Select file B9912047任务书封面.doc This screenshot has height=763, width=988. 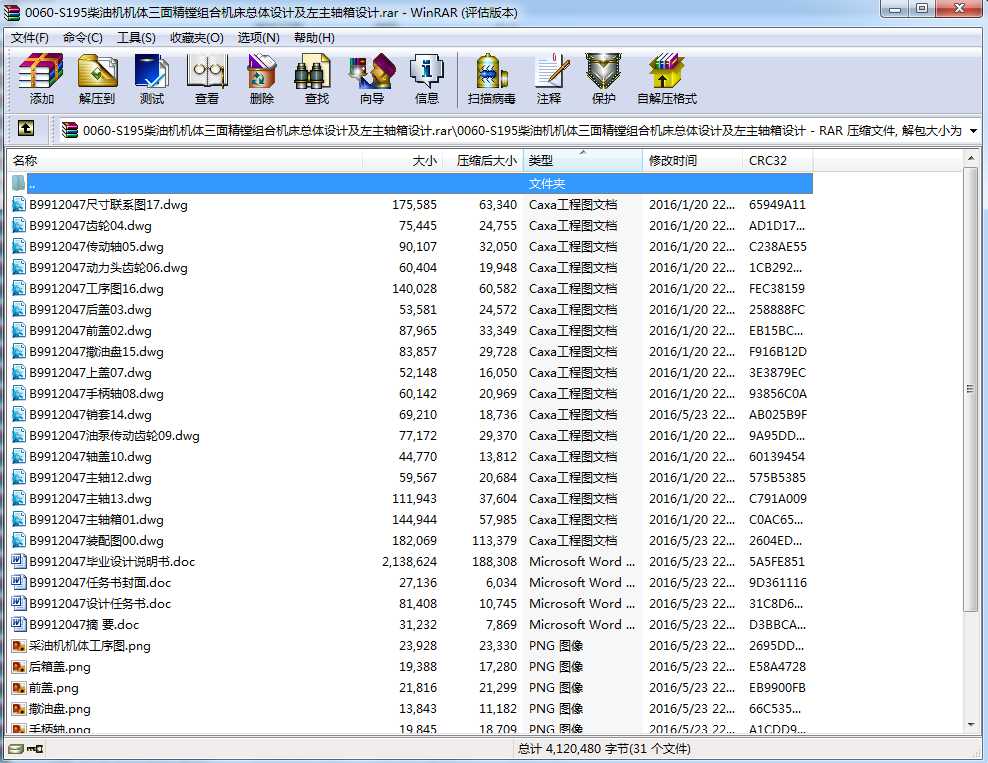pyautogui.click(x=100, y=582)
